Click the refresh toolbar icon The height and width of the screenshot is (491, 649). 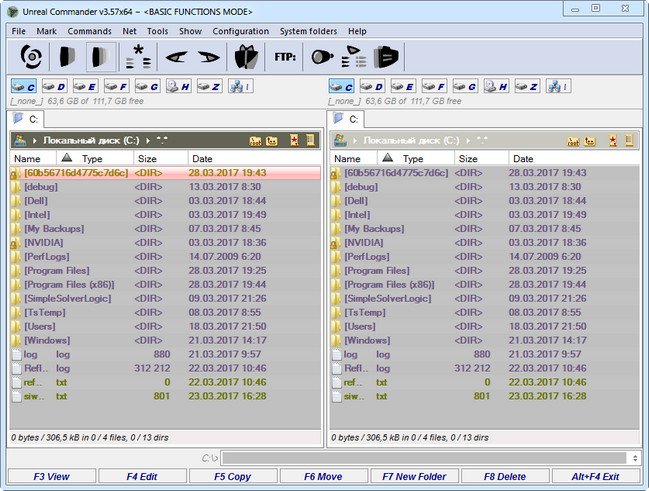click(x=31, y=56)
